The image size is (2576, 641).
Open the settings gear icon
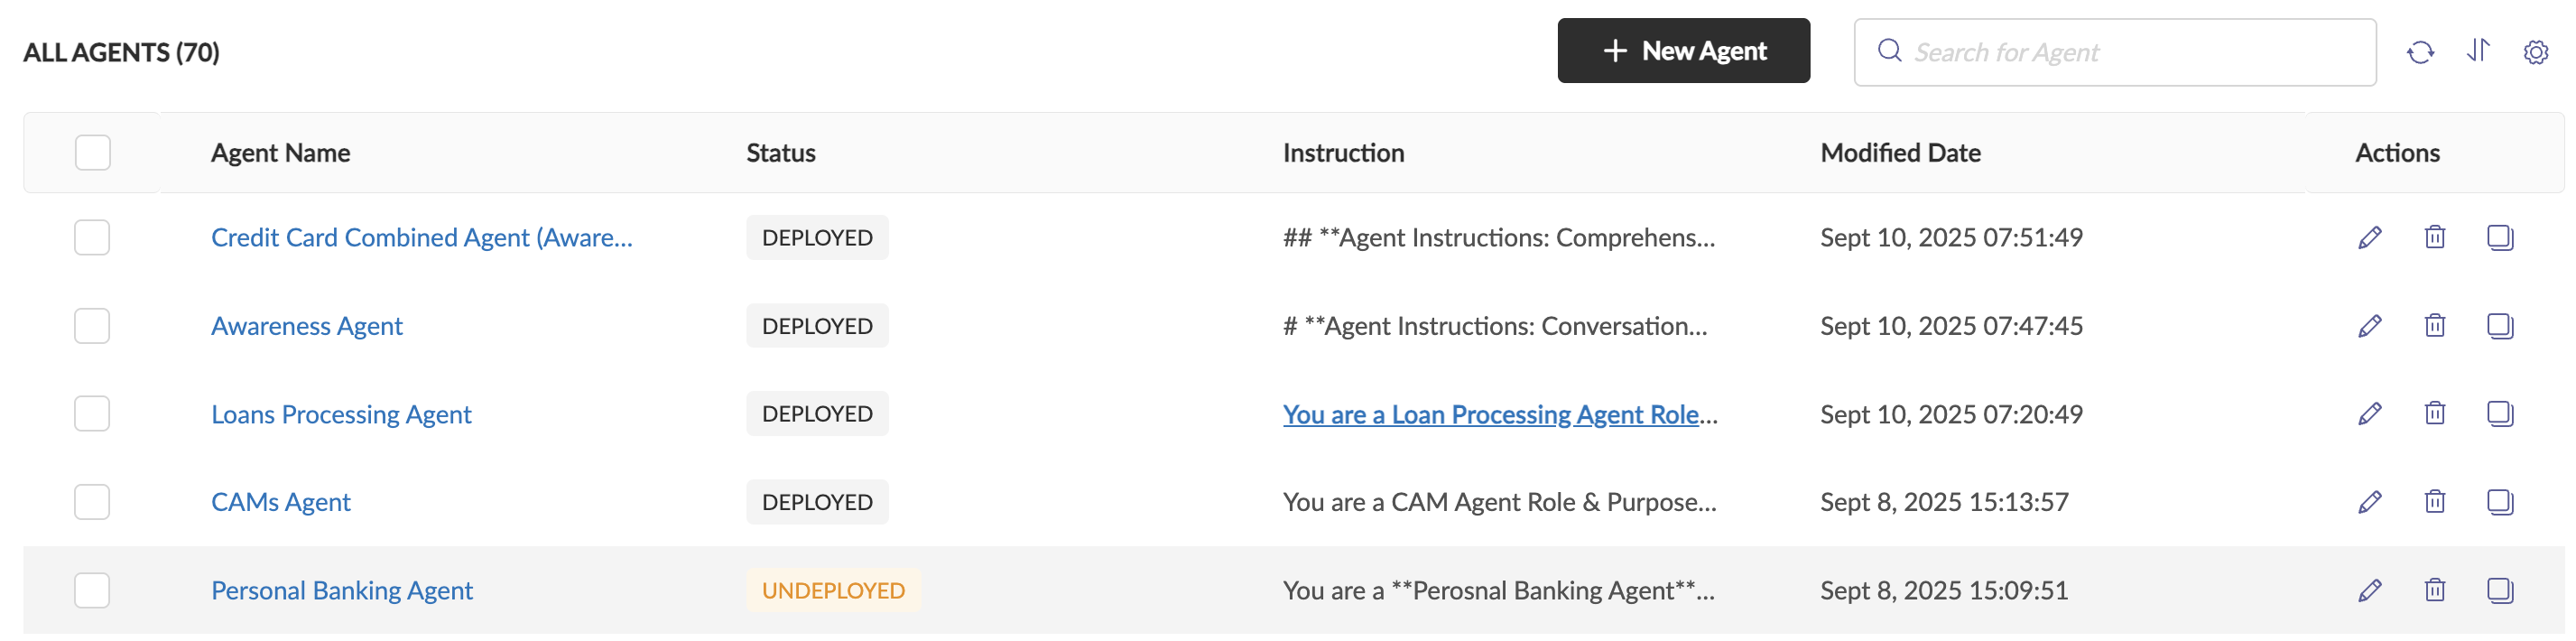coord(2537,51)
